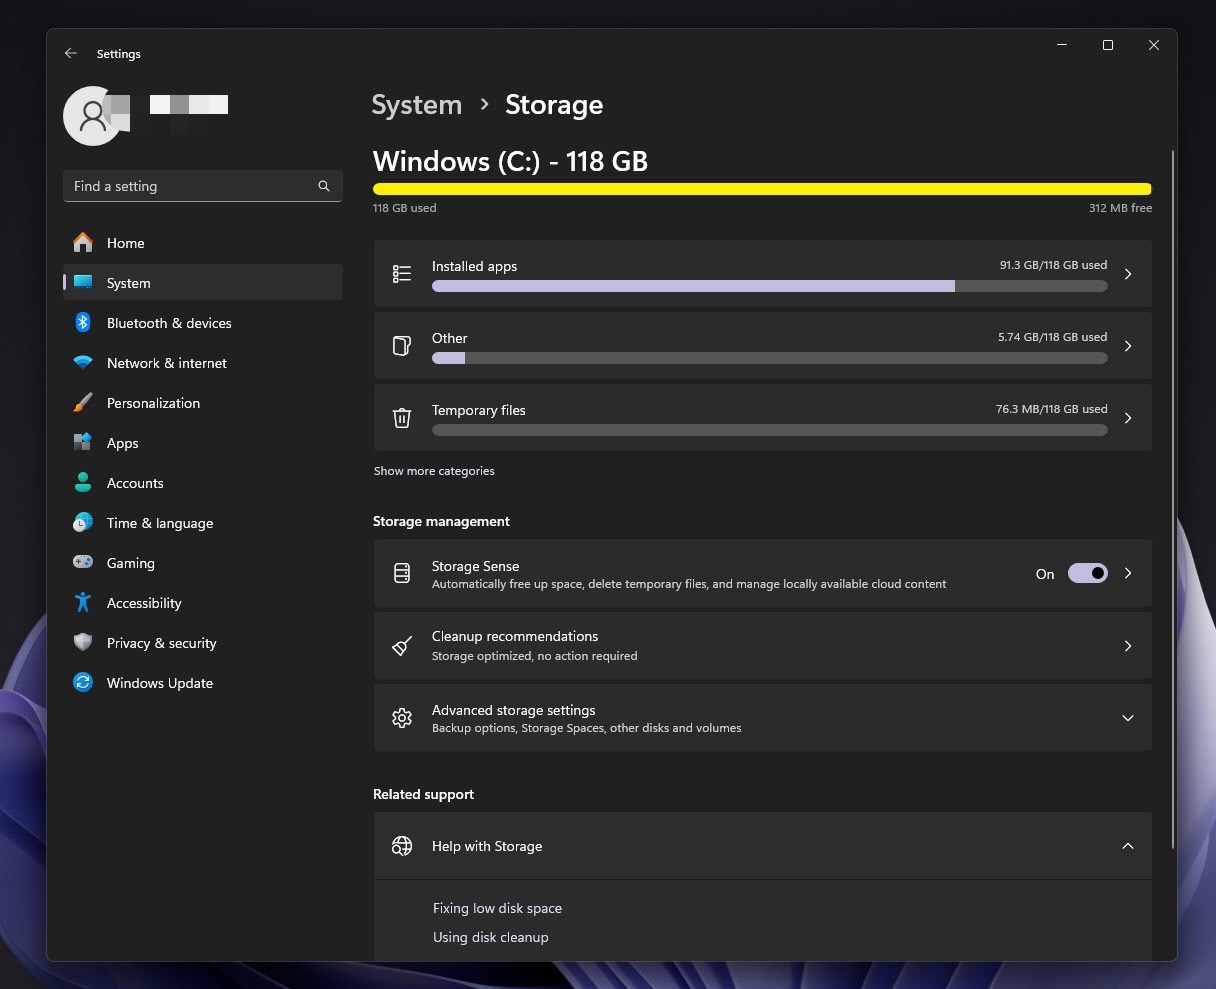Select Windows Update in sidebar
Screen dimensions: 1216x989
click(x=203, y=683)
